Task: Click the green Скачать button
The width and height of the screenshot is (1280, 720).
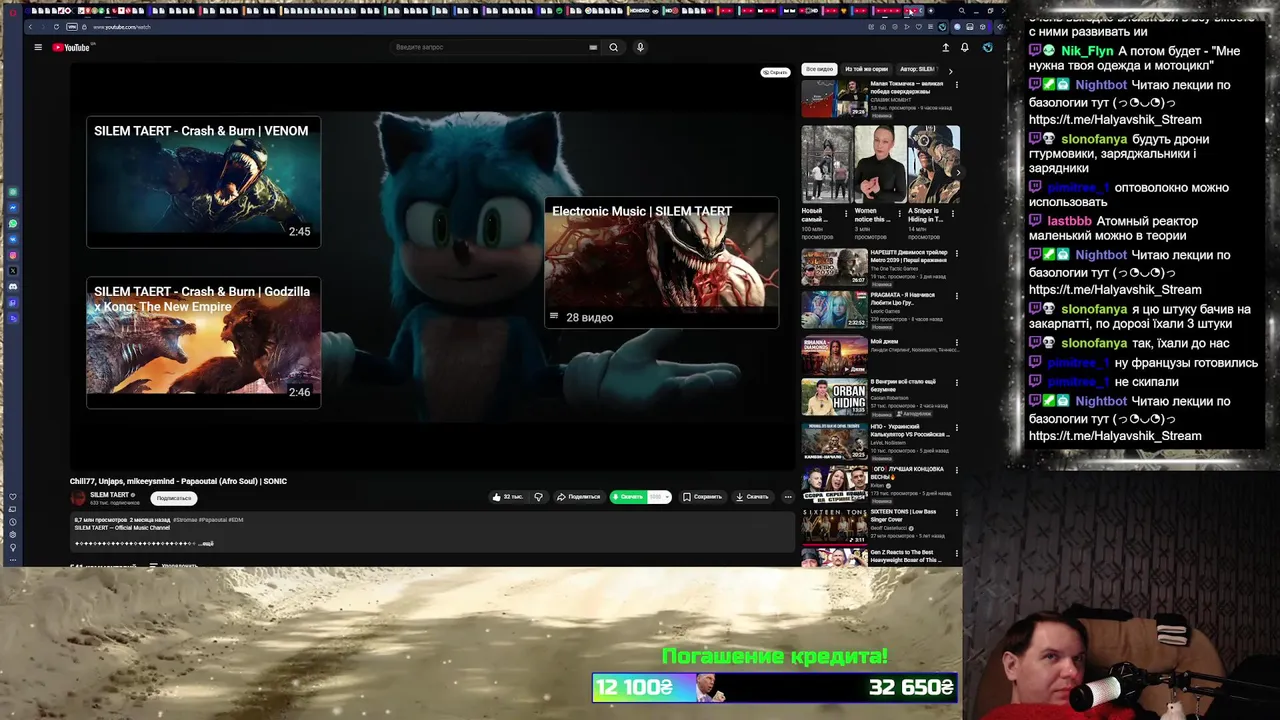Action: tap(629, 497)
